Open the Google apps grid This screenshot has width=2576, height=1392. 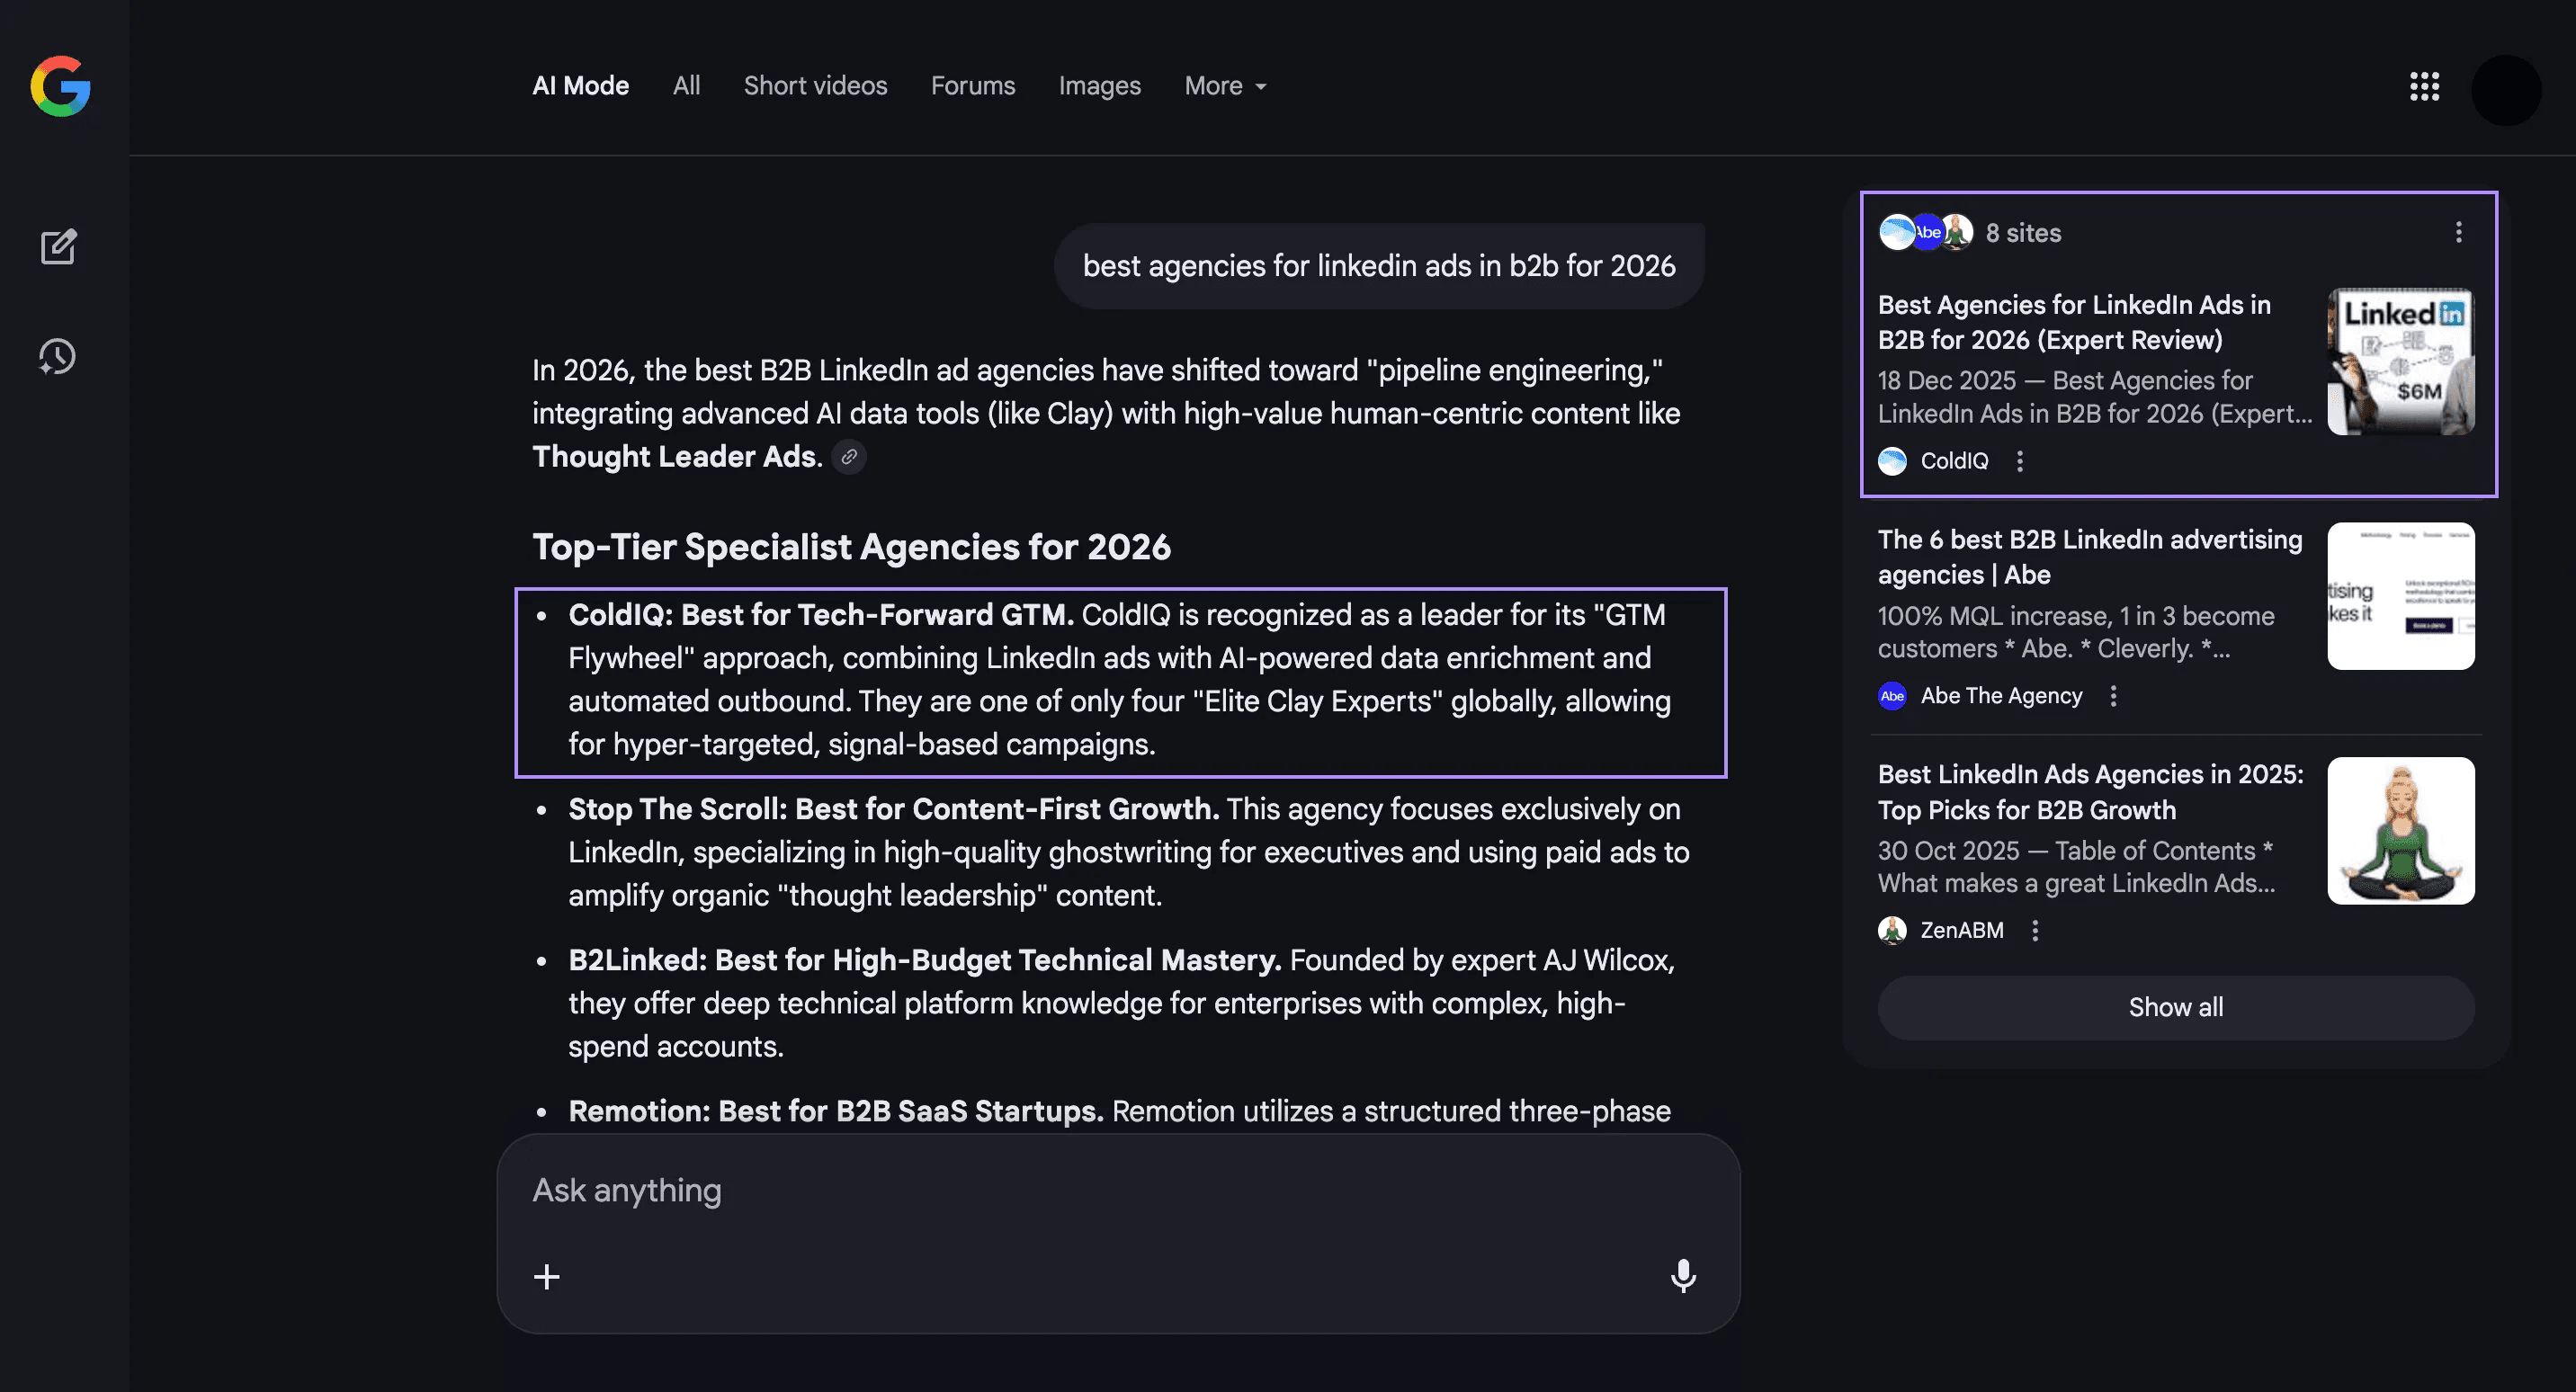(2424, 86)
